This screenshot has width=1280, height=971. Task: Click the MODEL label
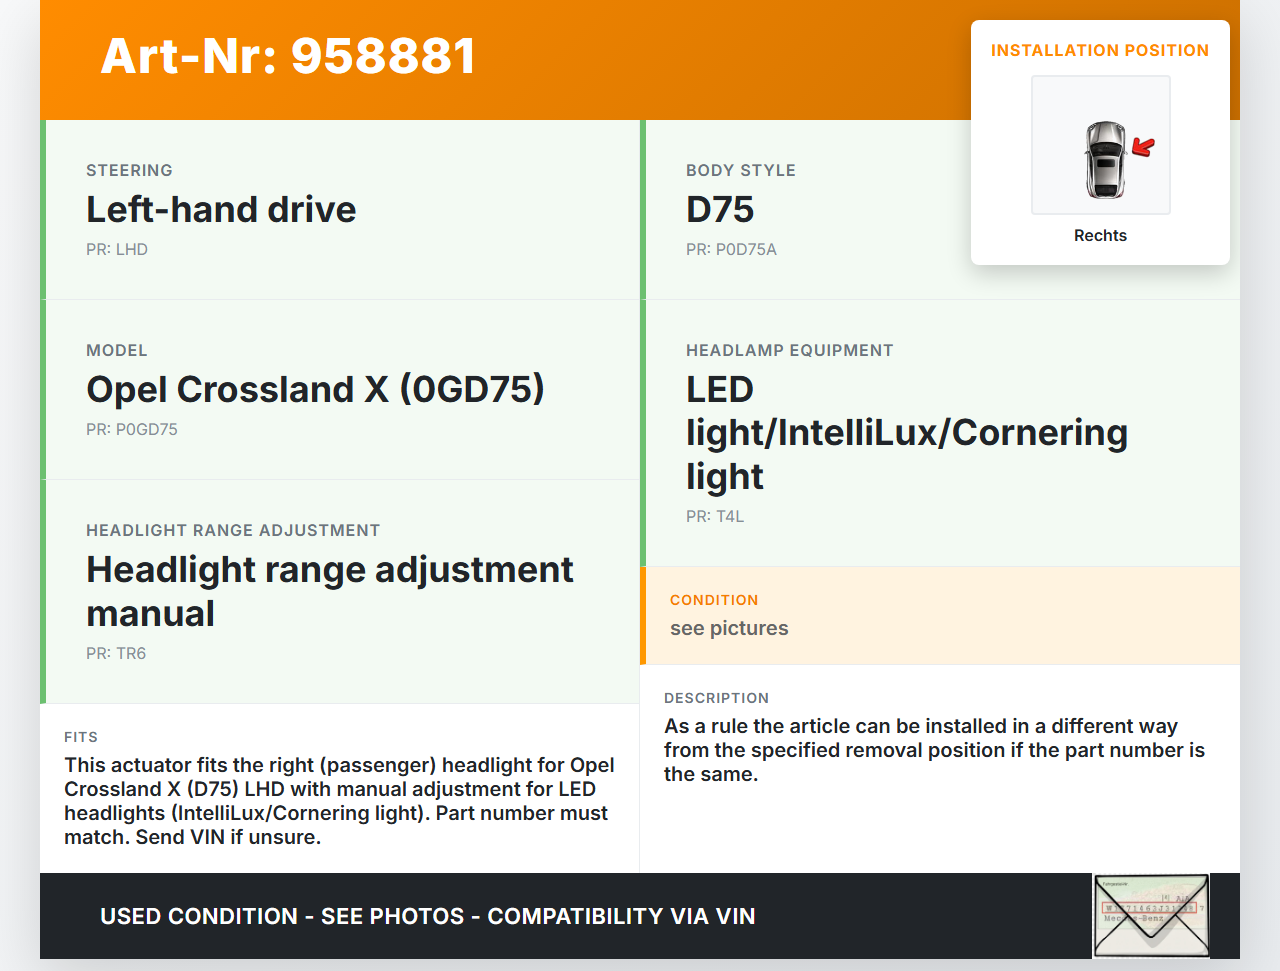(x=117, y=350)
